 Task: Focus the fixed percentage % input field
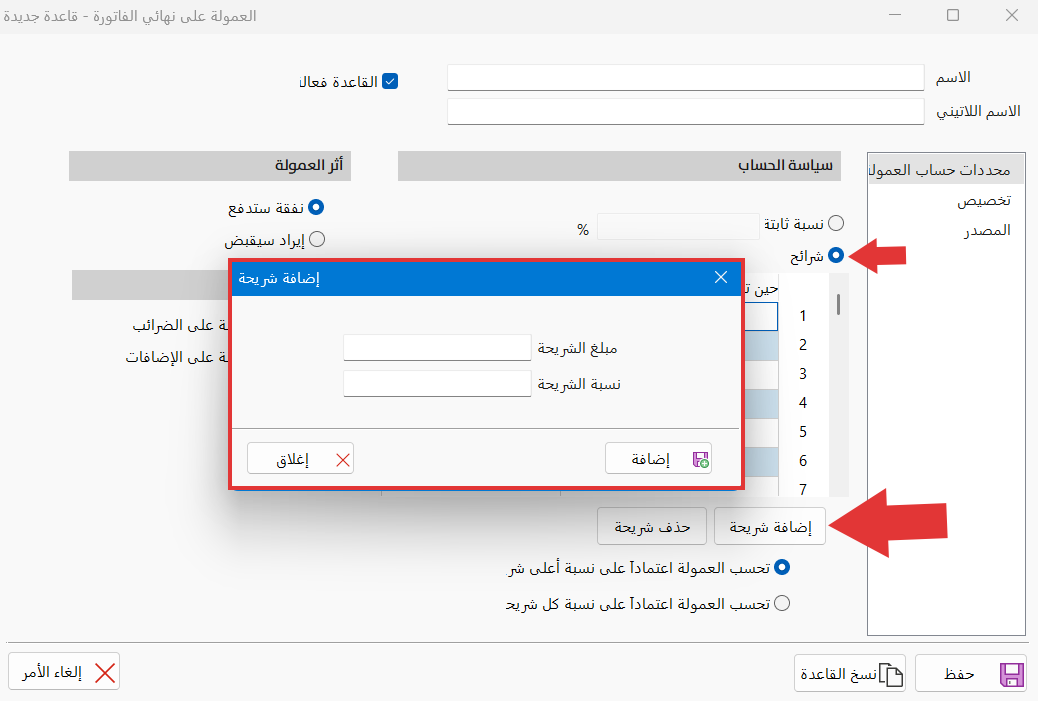pos(678,226)
